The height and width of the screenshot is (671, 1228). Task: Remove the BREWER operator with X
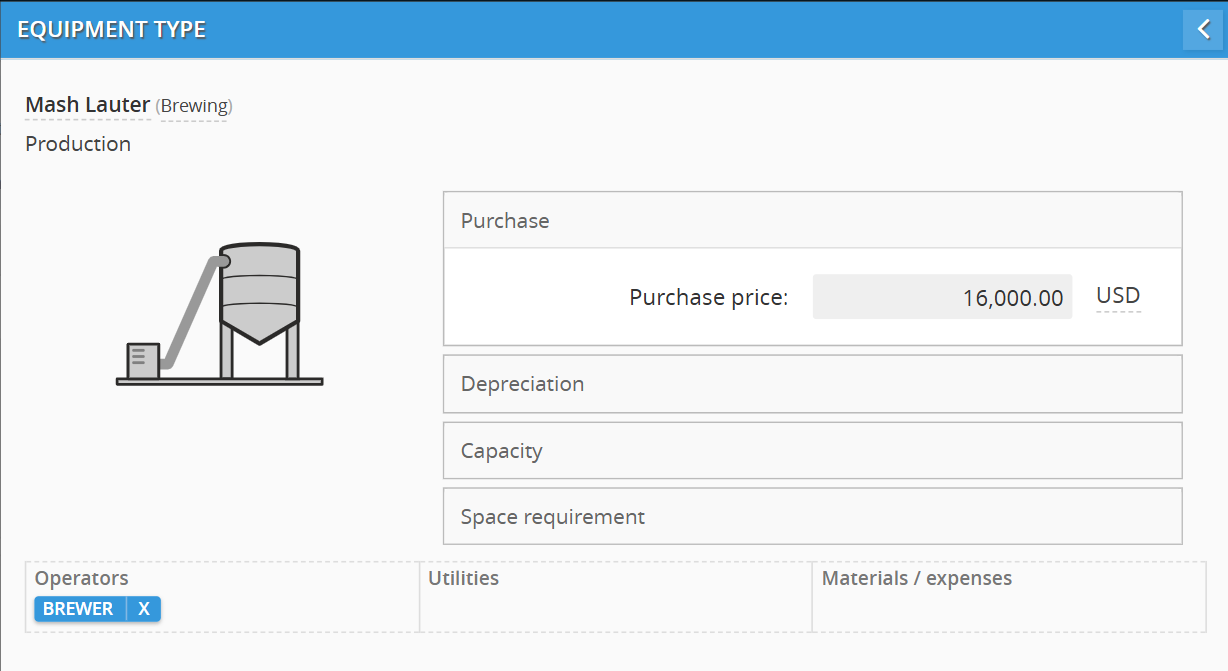144,609
